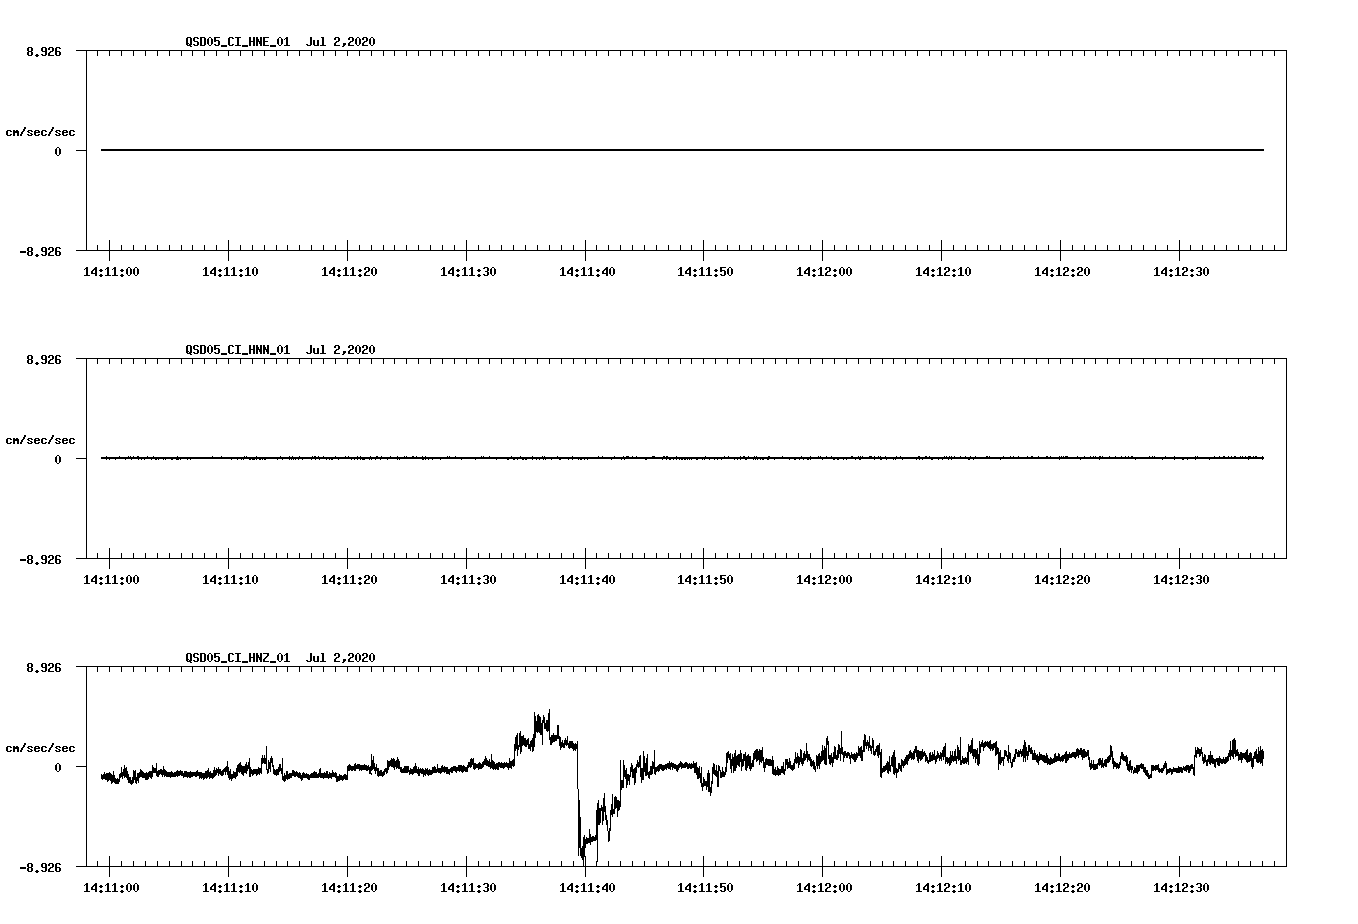Screen dimensions: 1358x924
Task: Click the flat HNE trace line
Action: pos(682,150)
